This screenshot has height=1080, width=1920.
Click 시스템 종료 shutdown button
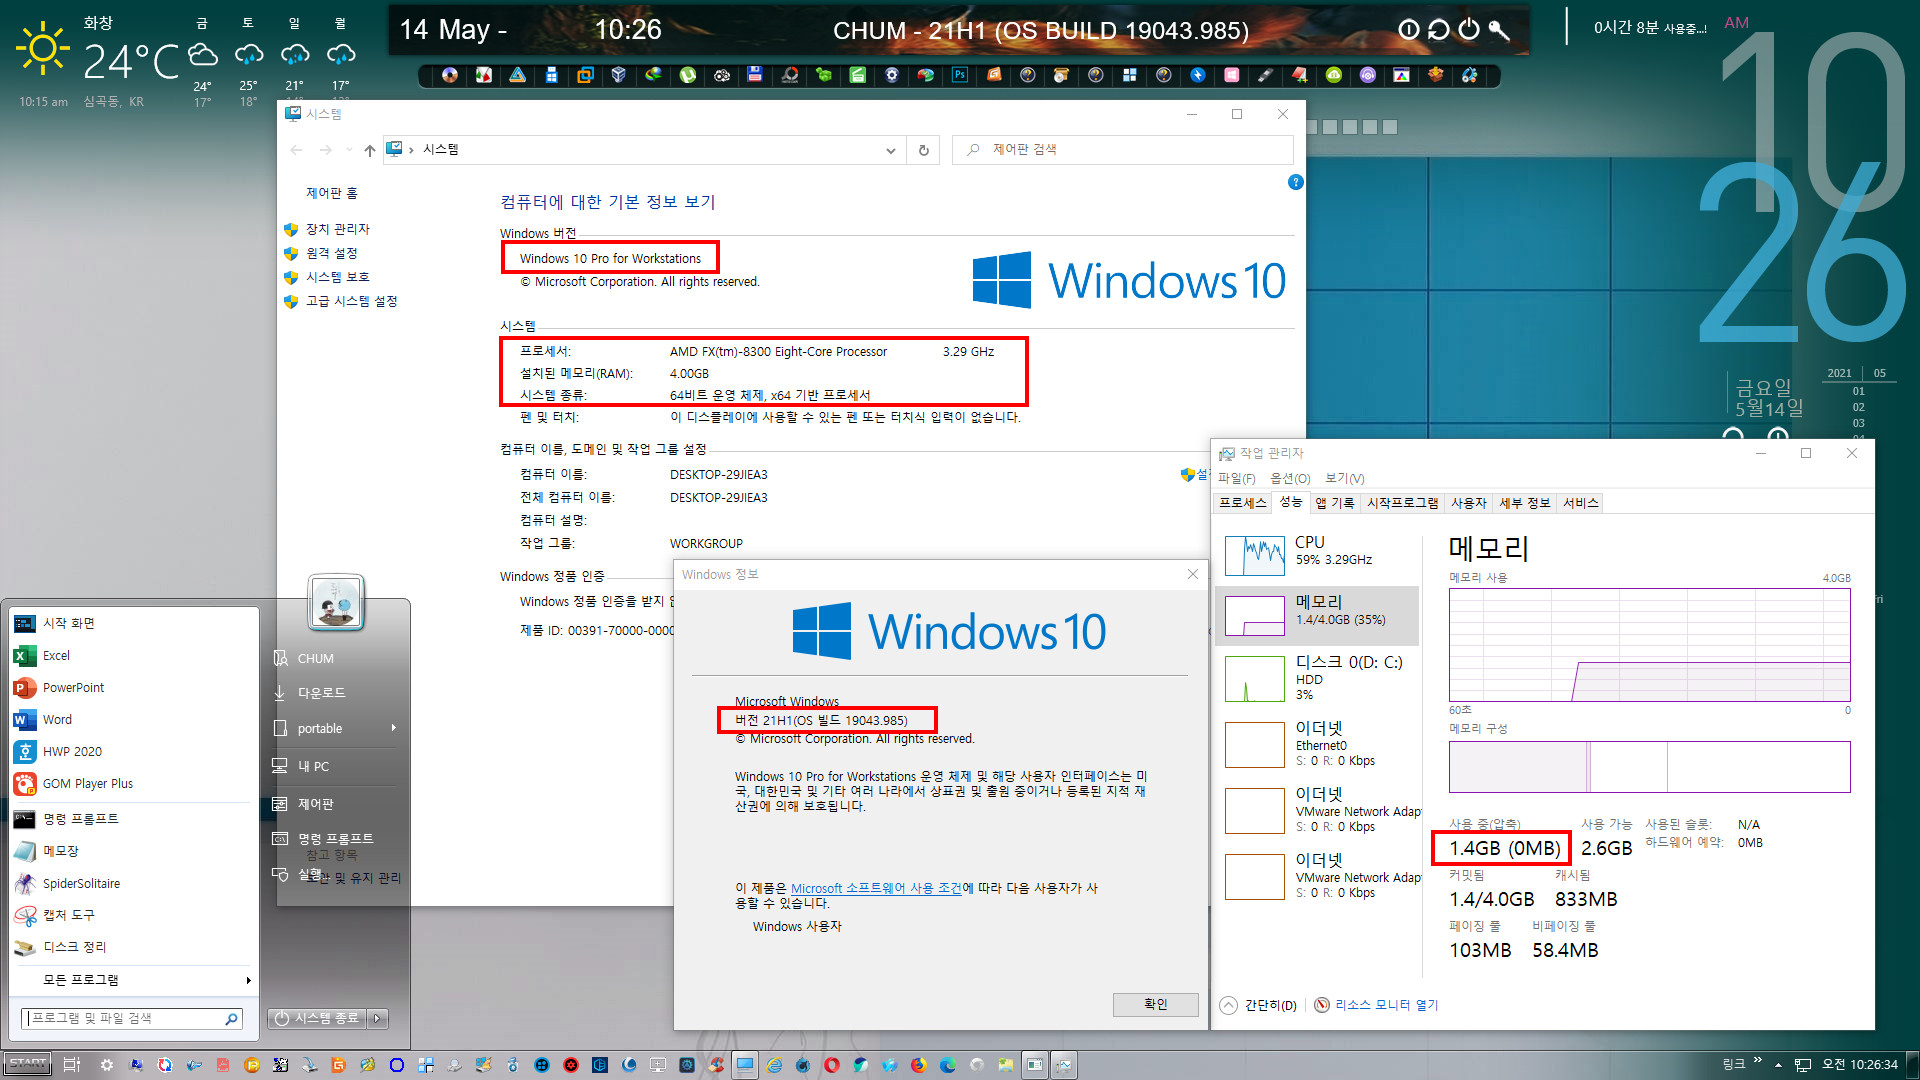pyautogui.click(x=316, y=1018)
